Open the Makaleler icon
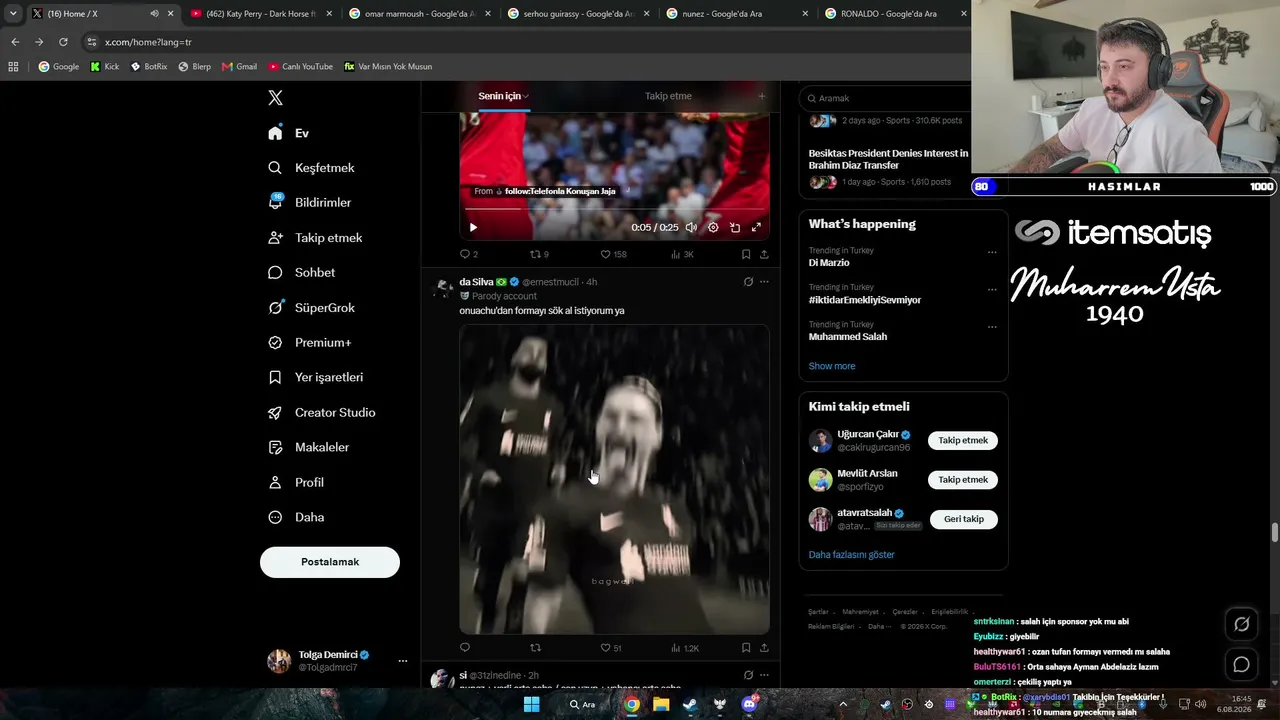1280x720 pixels. tap(275, 447)
